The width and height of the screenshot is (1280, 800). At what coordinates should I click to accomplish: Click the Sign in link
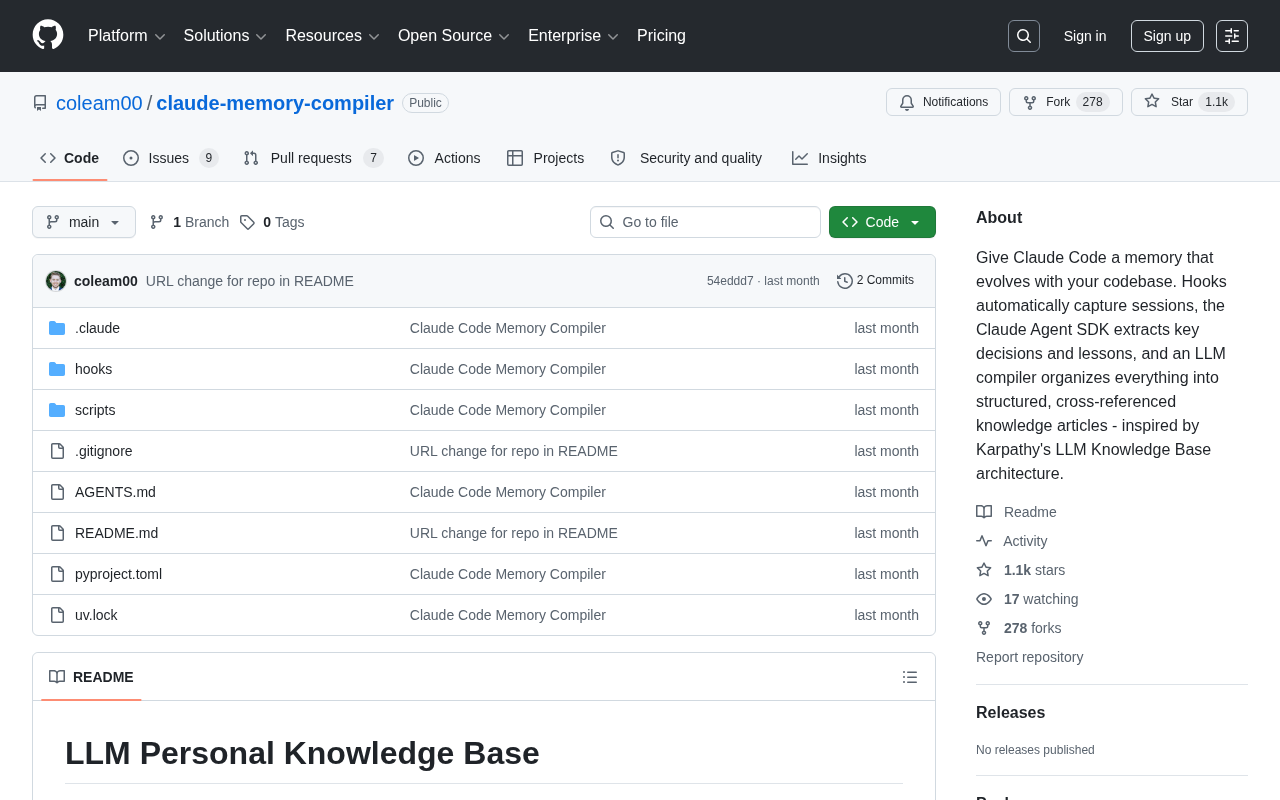point(1085,36)
